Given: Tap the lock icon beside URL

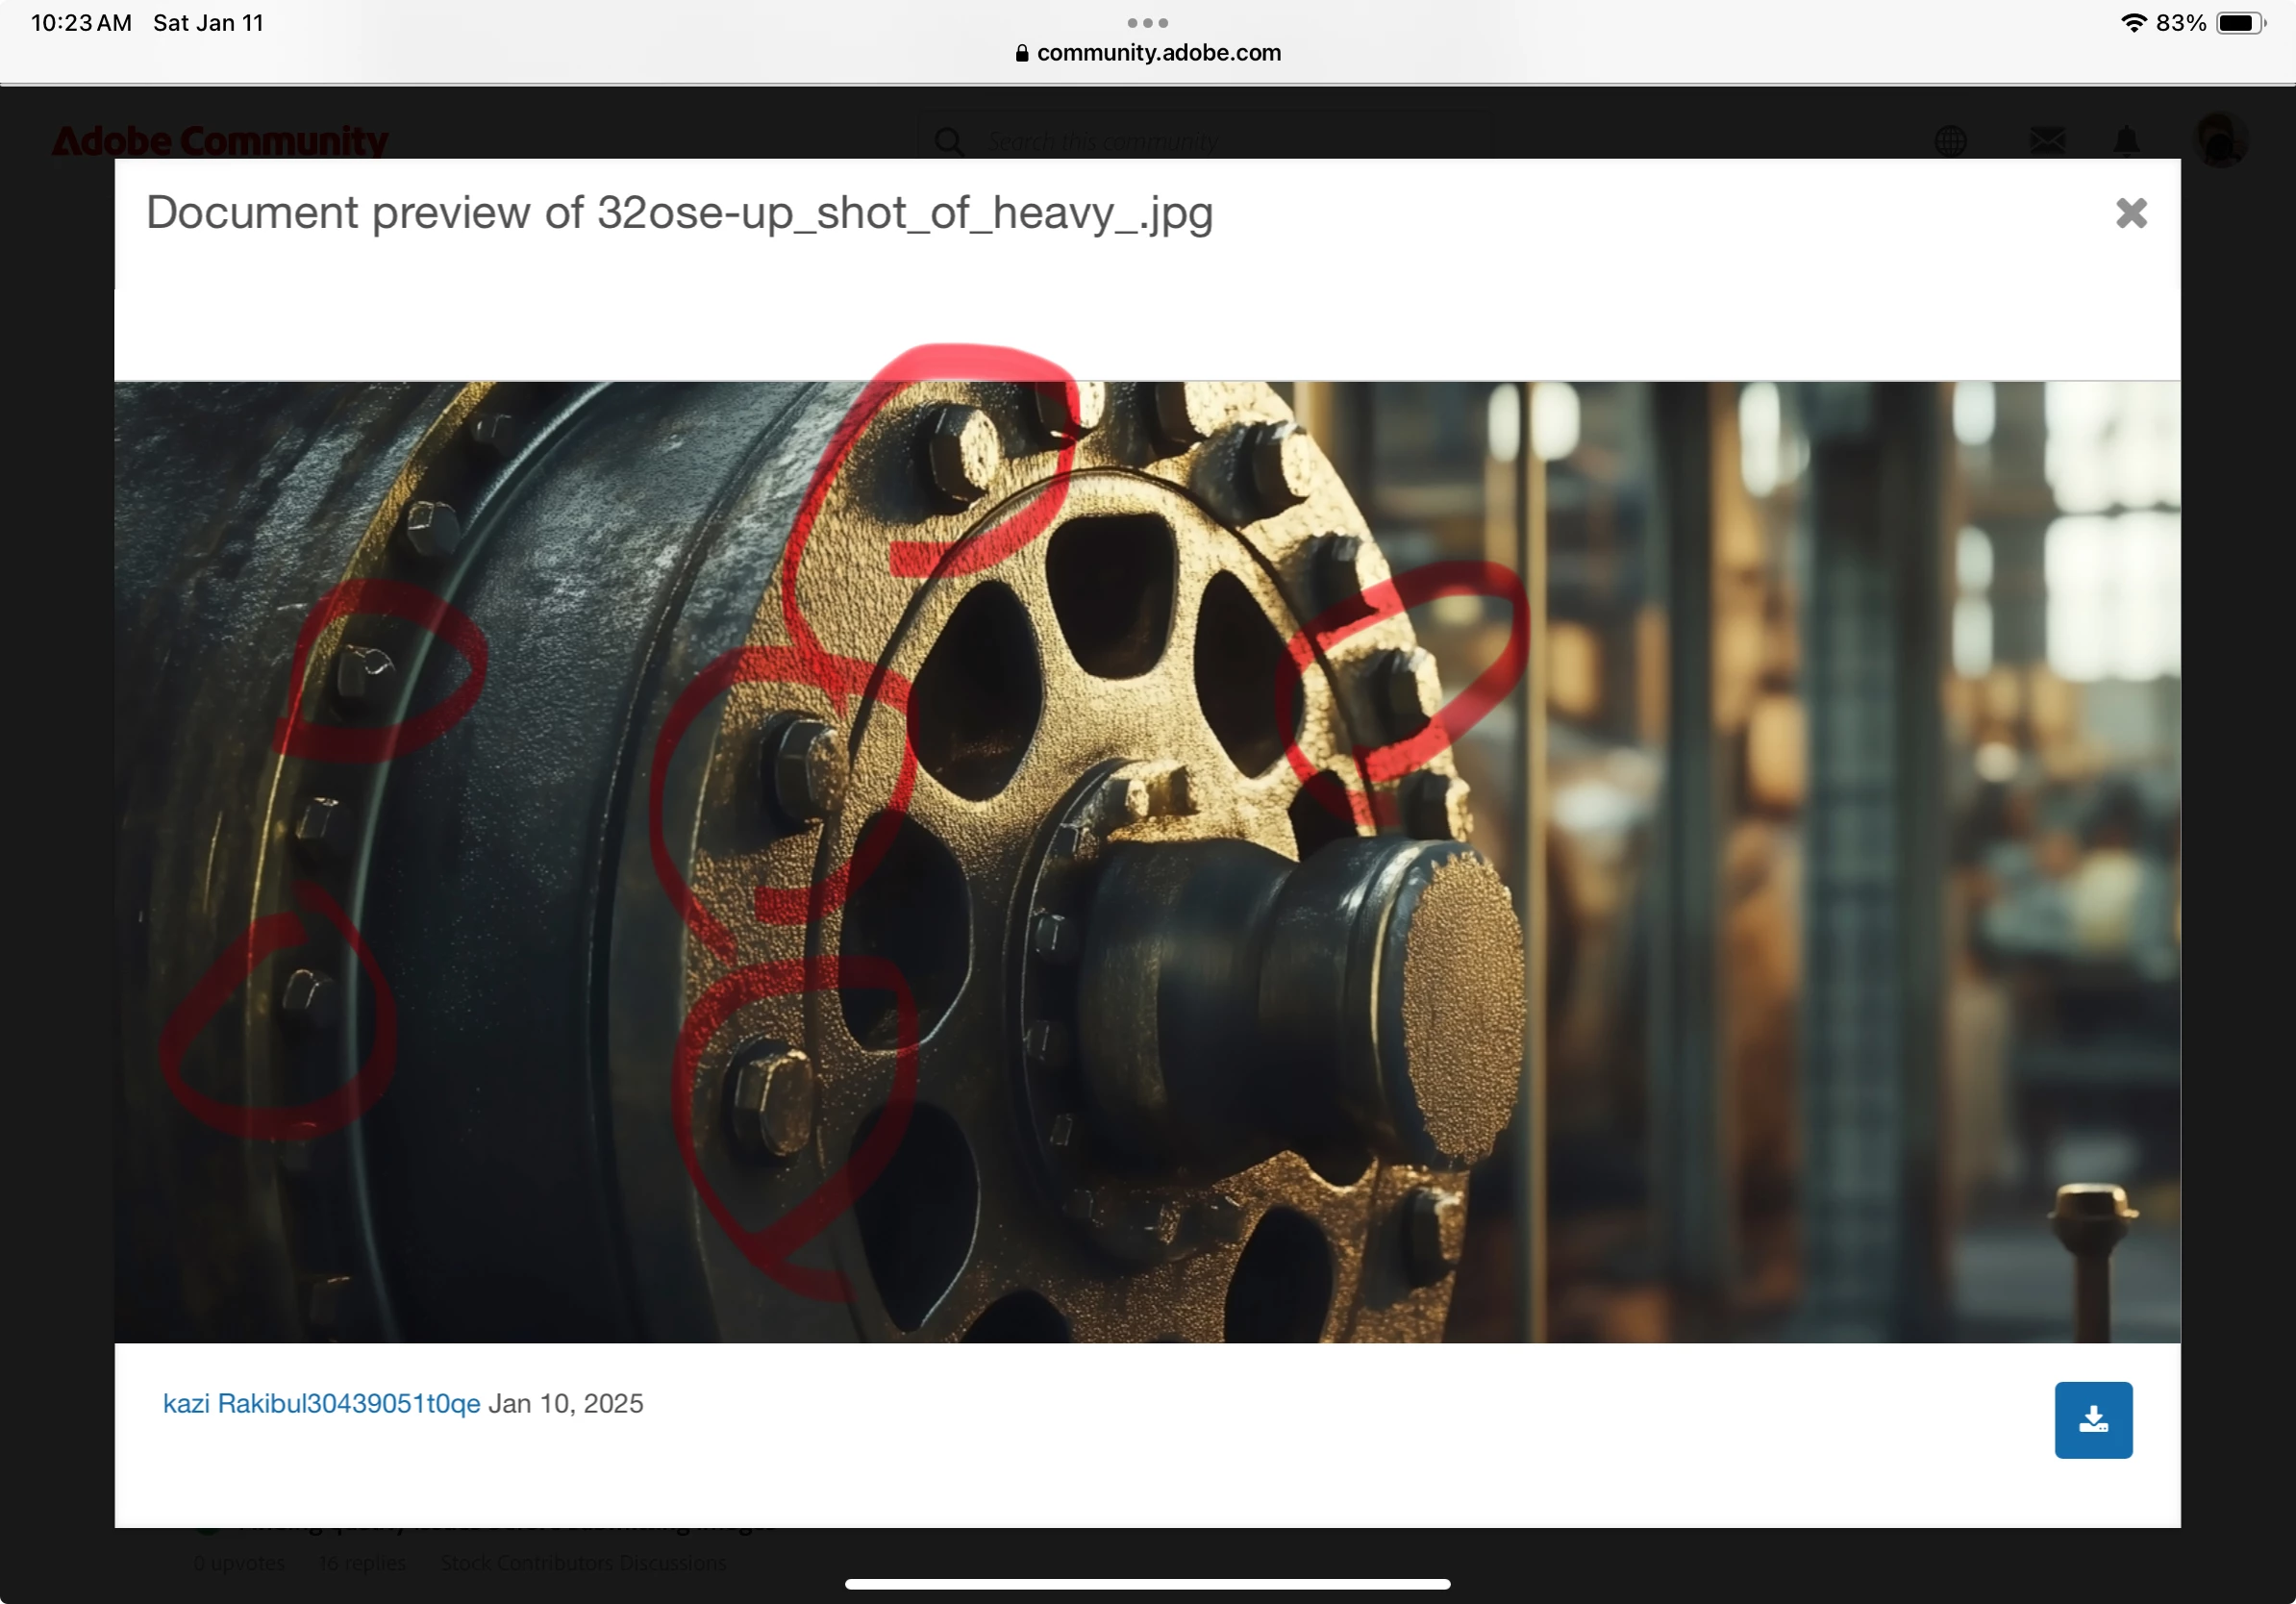Looking at the screenshot, I should click(x=1021, y=53).
